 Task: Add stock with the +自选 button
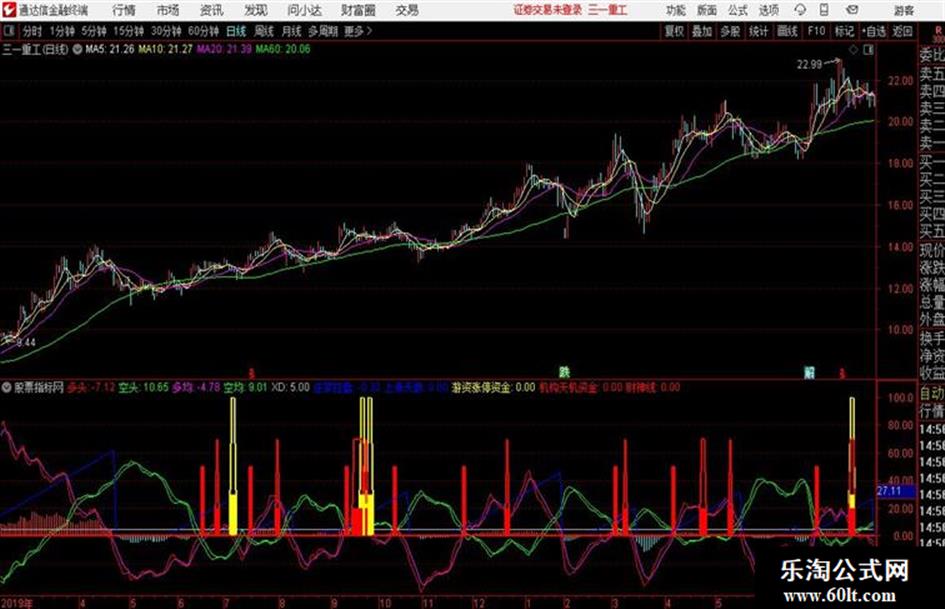click(x=873, y=31)
